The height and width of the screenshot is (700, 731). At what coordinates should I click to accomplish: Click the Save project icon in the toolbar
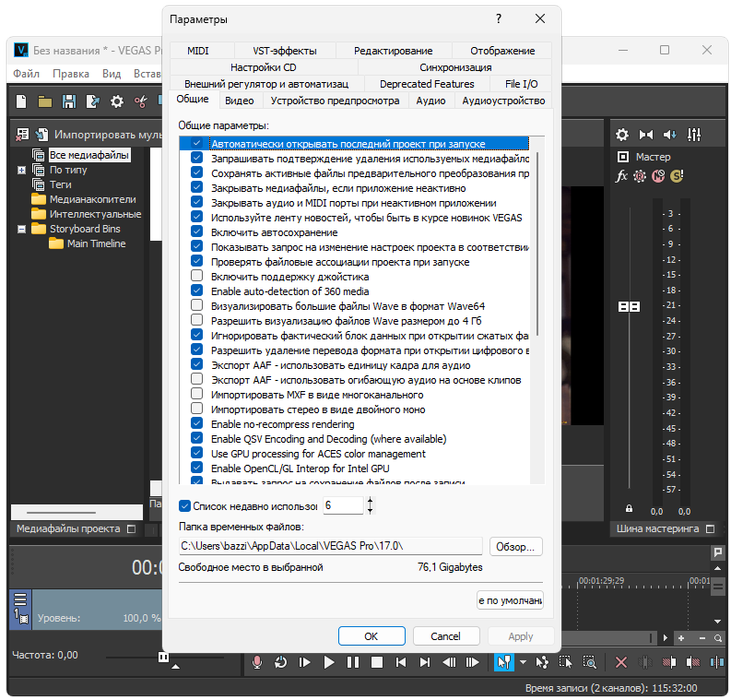coord(69,101)
